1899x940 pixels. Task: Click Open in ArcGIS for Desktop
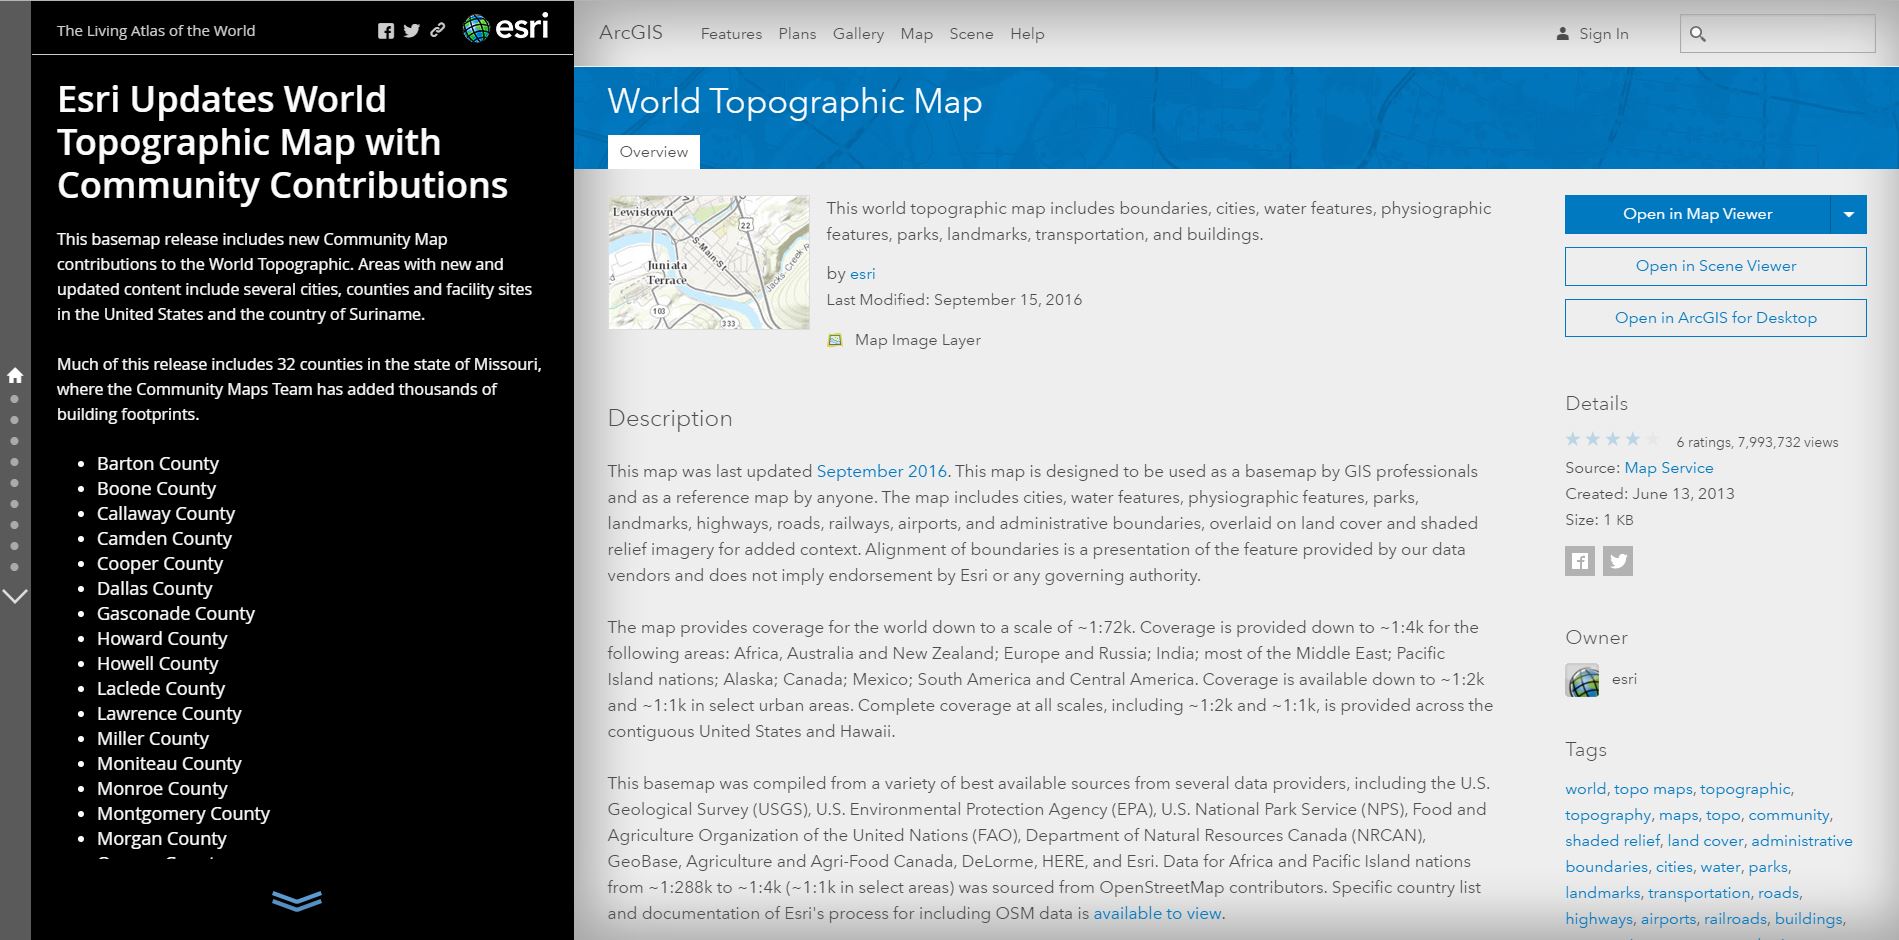pyautogui.click(x=1715, y=318)
